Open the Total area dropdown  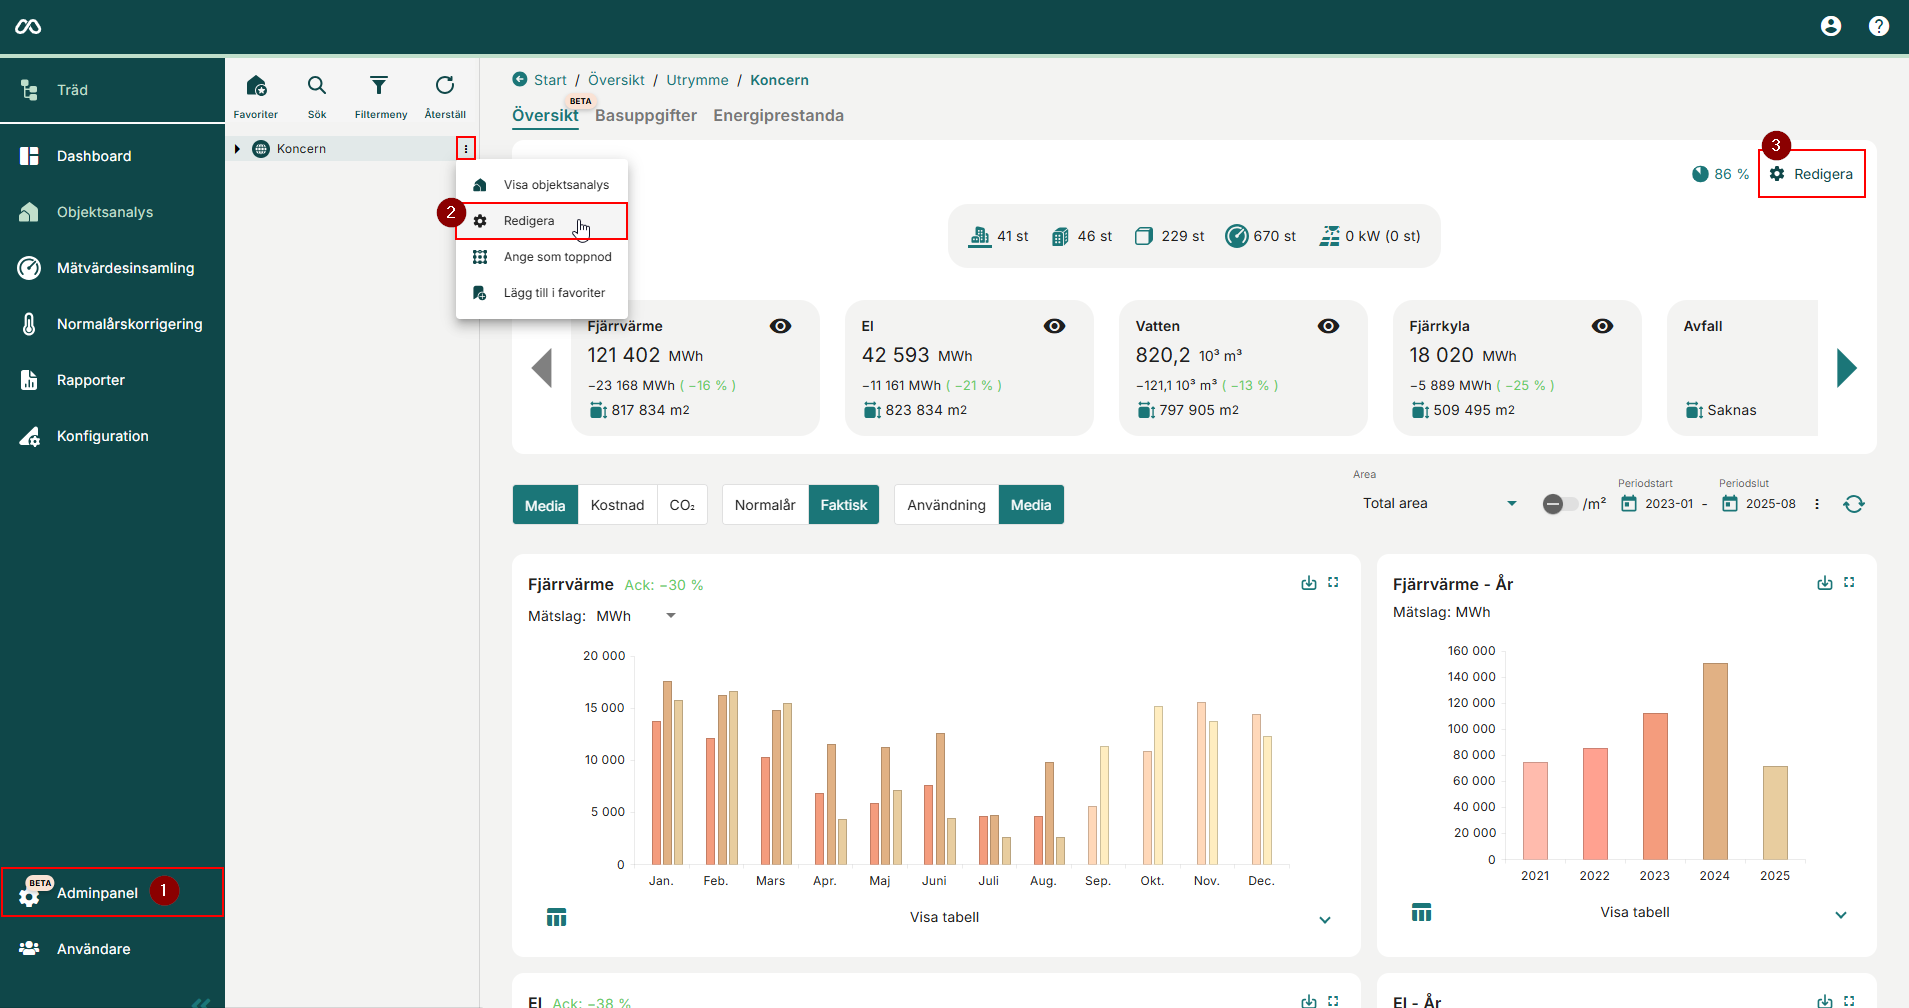(1438, 503)
